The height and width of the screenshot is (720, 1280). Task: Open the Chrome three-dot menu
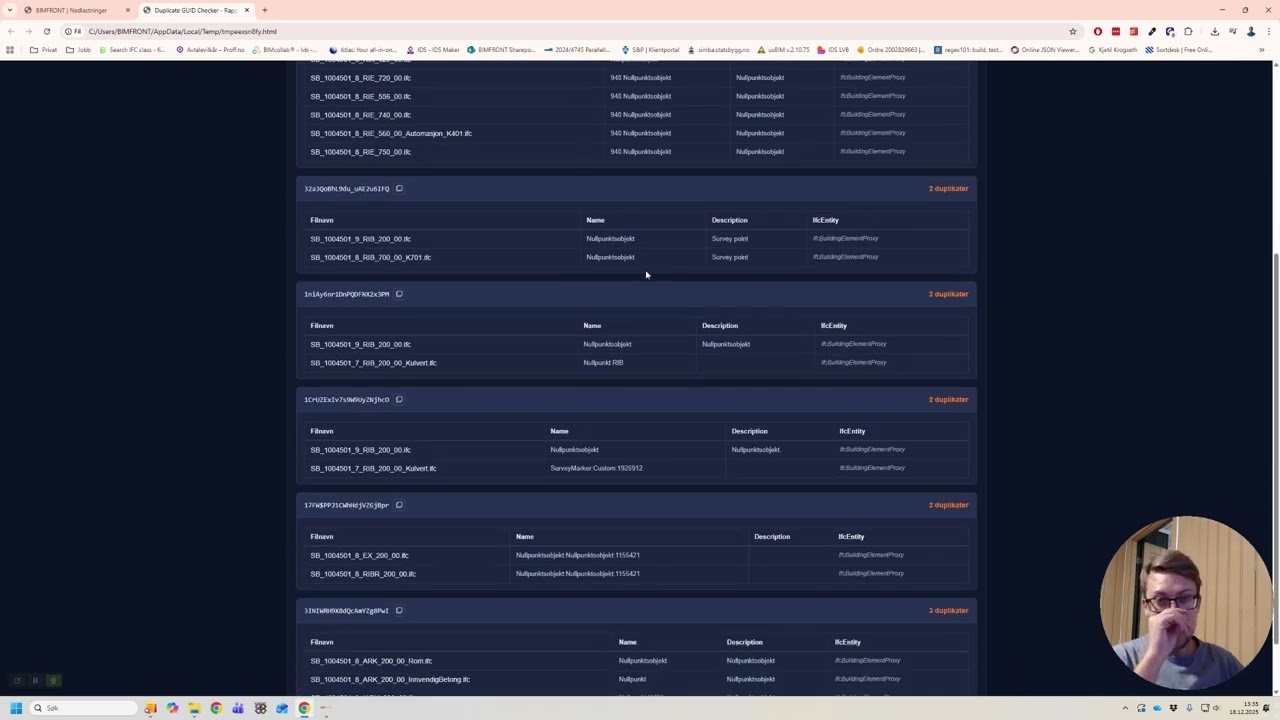pos(1268,31)
